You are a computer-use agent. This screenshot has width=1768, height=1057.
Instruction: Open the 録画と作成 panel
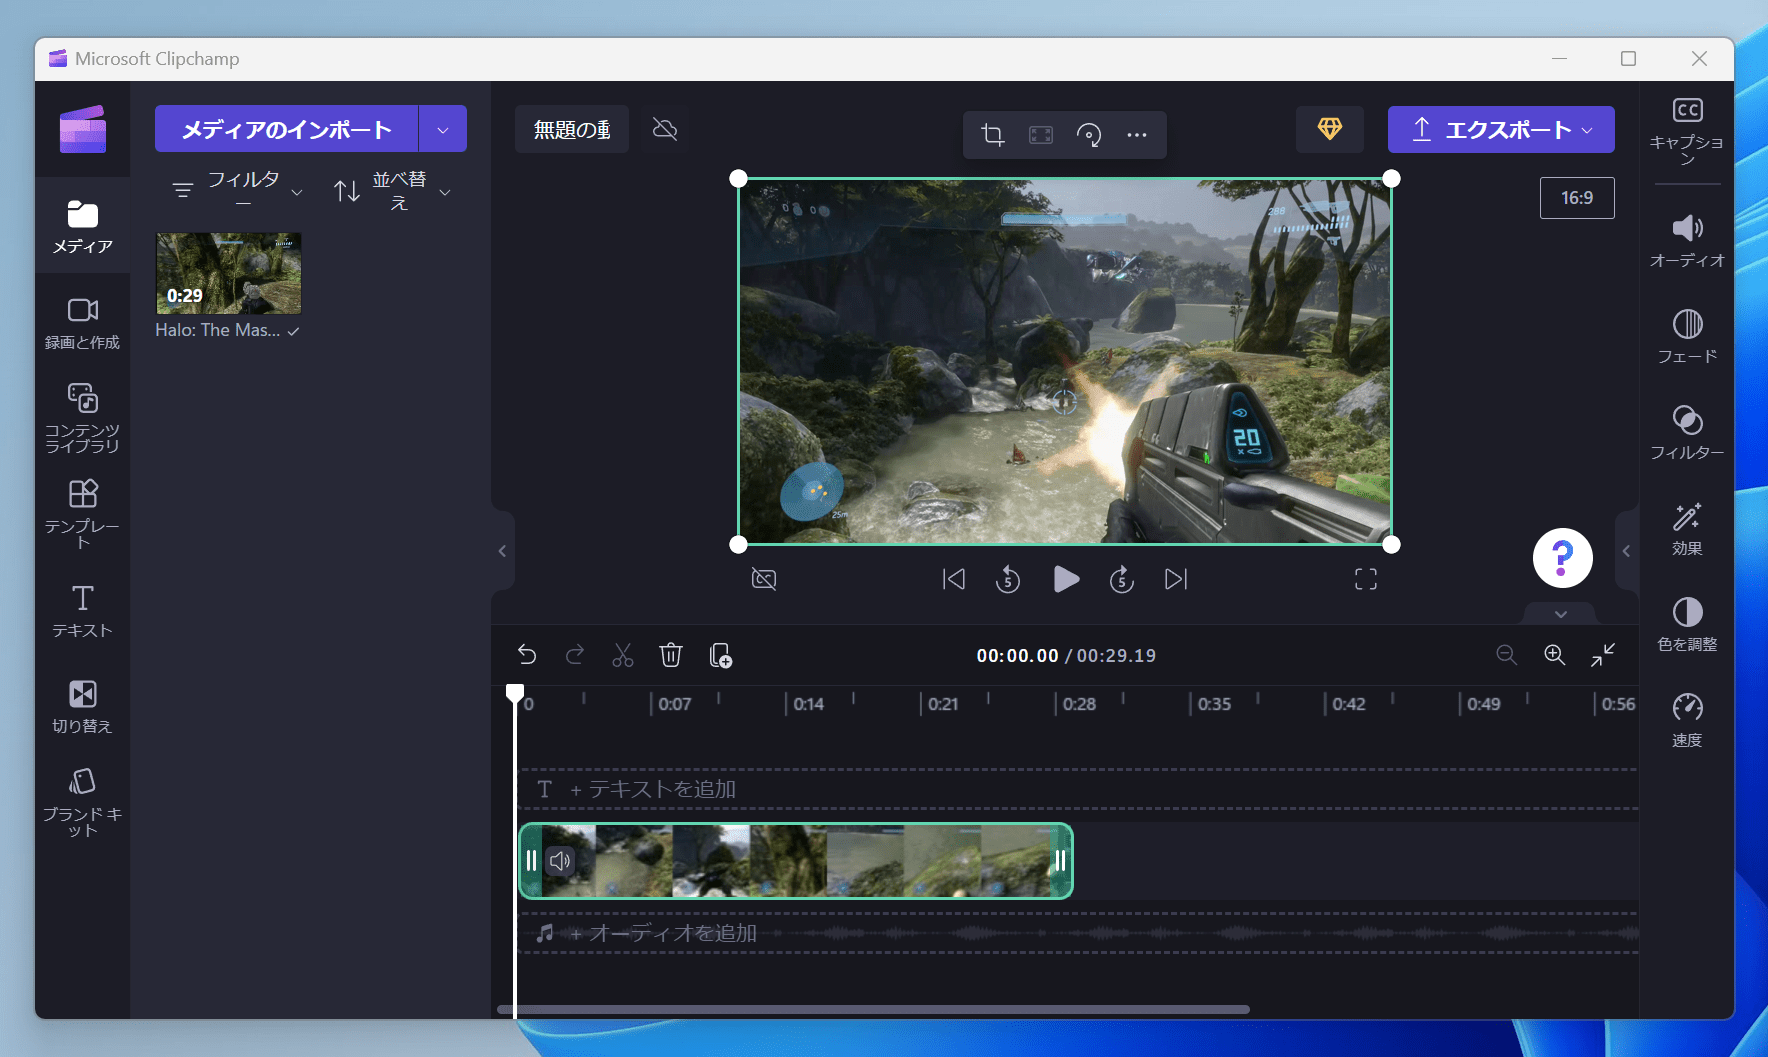tap(82, 323)
